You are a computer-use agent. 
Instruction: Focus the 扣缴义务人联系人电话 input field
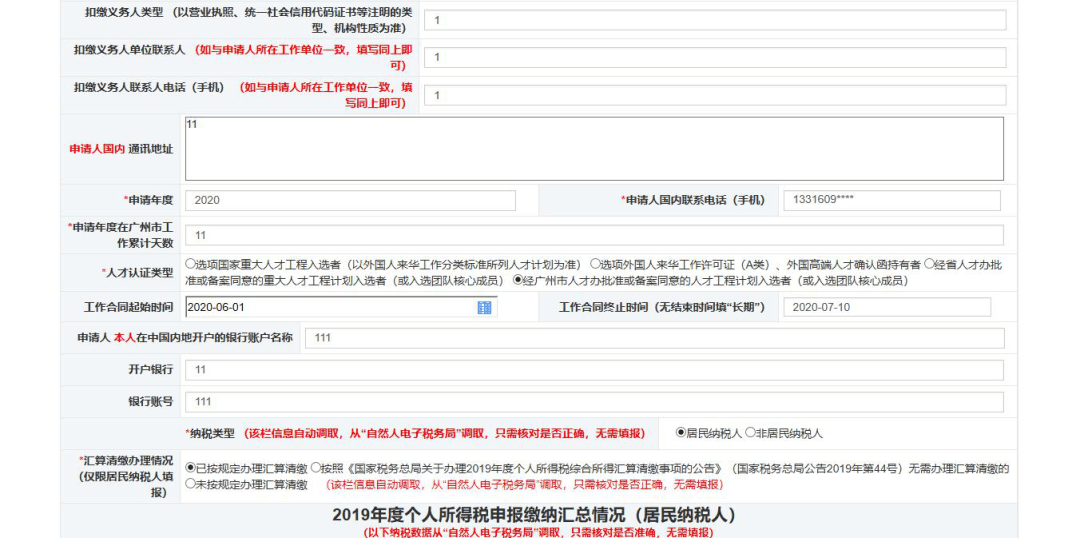(x=715, y=95)
